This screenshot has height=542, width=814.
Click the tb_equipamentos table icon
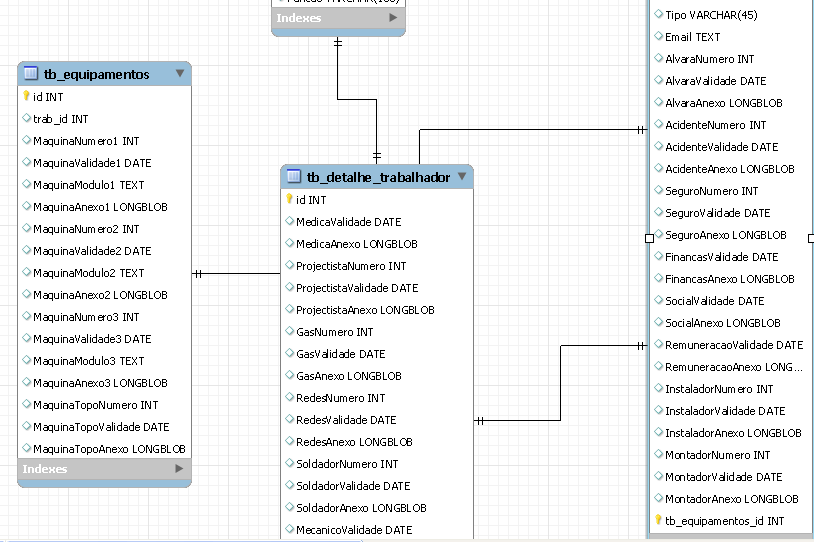click(x=31, y=74)
